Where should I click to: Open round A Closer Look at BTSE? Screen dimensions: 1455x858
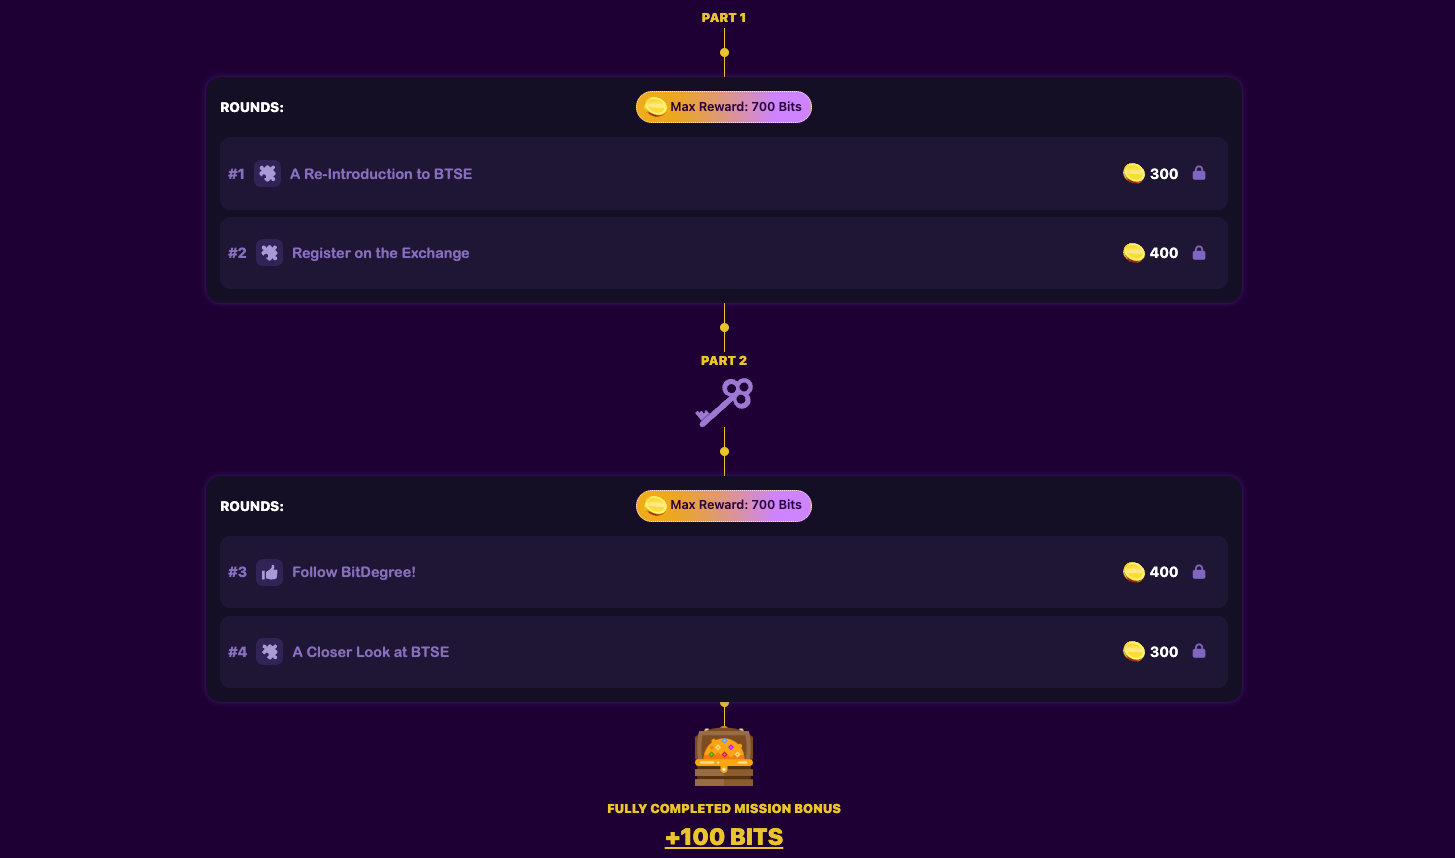[370, 652]
